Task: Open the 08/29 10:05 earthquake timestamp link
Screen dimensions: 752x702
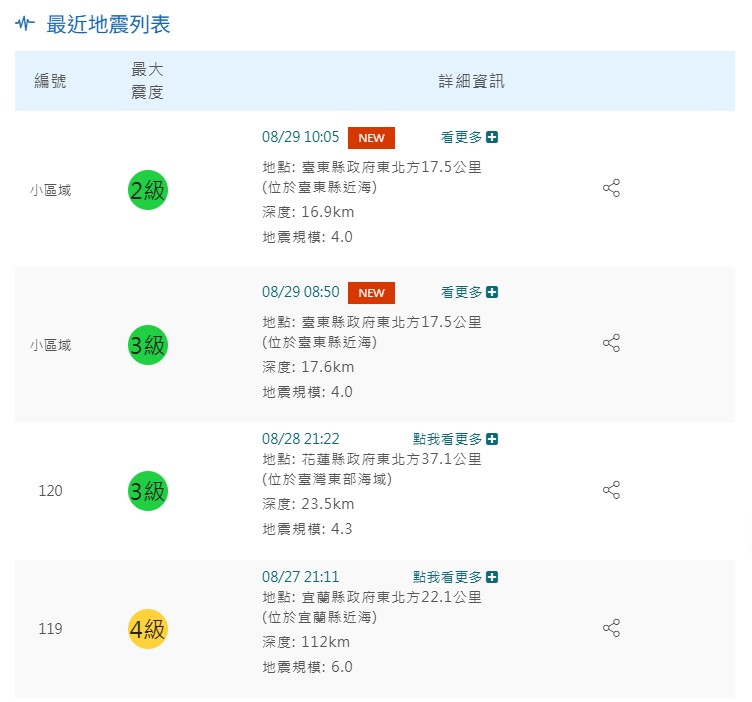Action: 300,137
